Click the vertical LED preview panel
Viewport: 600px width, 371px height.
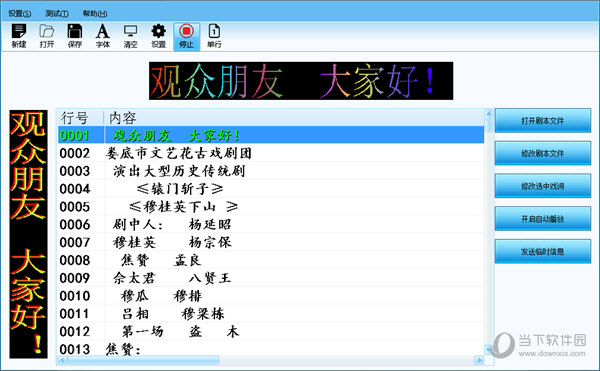click(x=29, y=234)
